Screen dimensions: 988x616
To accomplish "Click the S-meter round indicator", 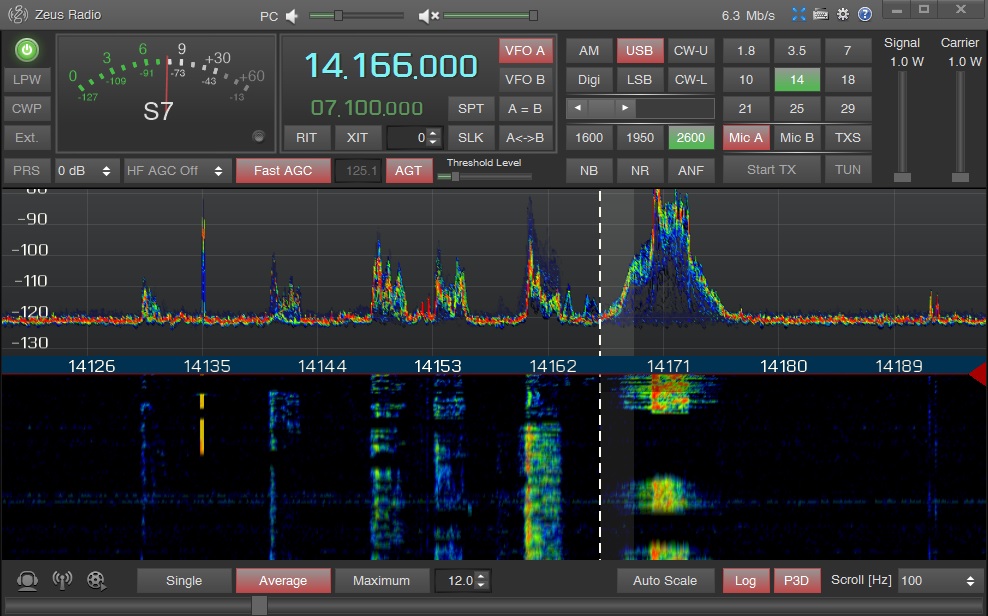I will [258, 136].
